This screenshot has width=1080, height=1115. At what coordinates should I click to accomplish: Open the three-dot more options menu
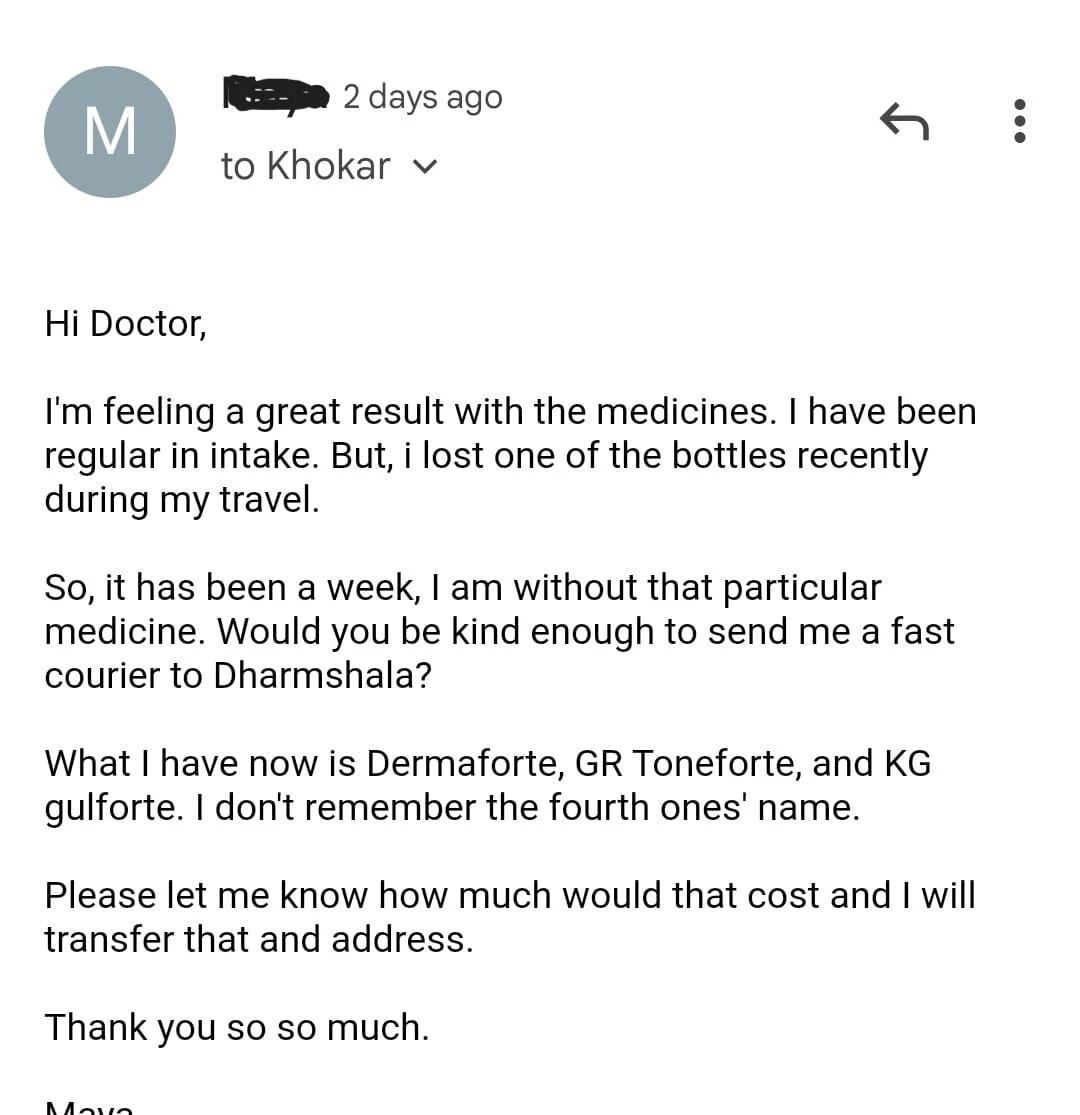[1019, 121]
